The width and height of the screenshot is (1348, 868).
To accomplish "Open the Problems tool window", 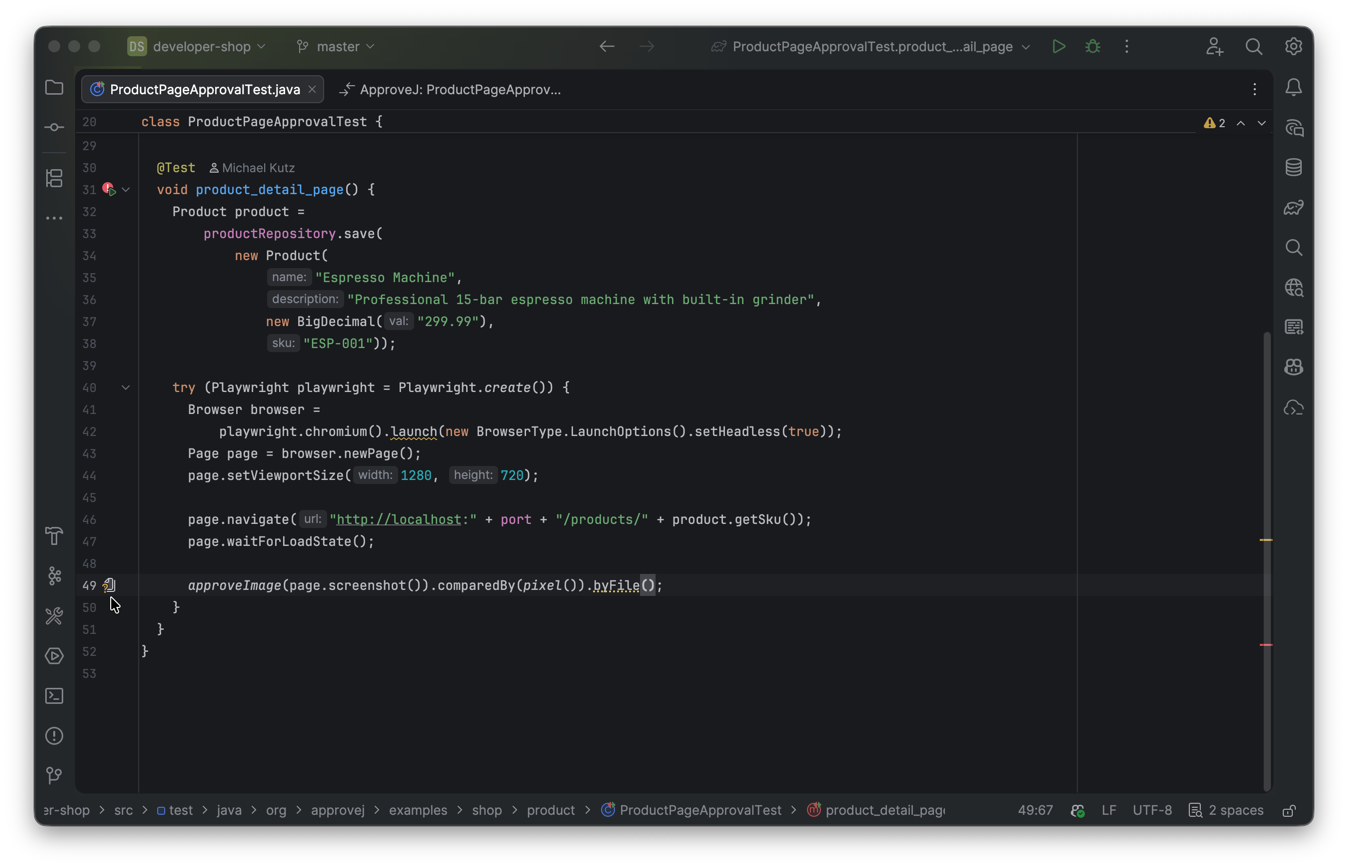I will click(54, 736).
